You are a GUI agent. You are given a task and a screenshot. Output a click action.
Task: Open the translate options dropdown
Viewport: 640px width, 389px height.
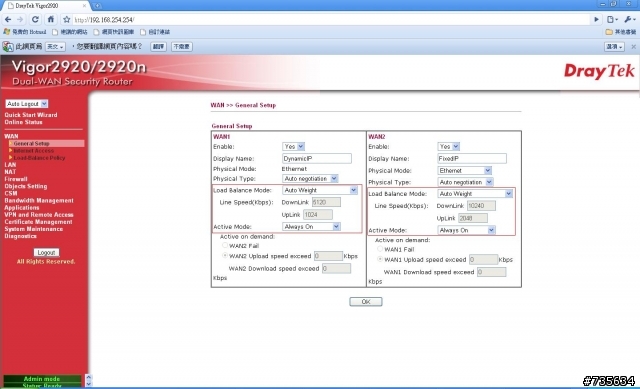(614, 47)
